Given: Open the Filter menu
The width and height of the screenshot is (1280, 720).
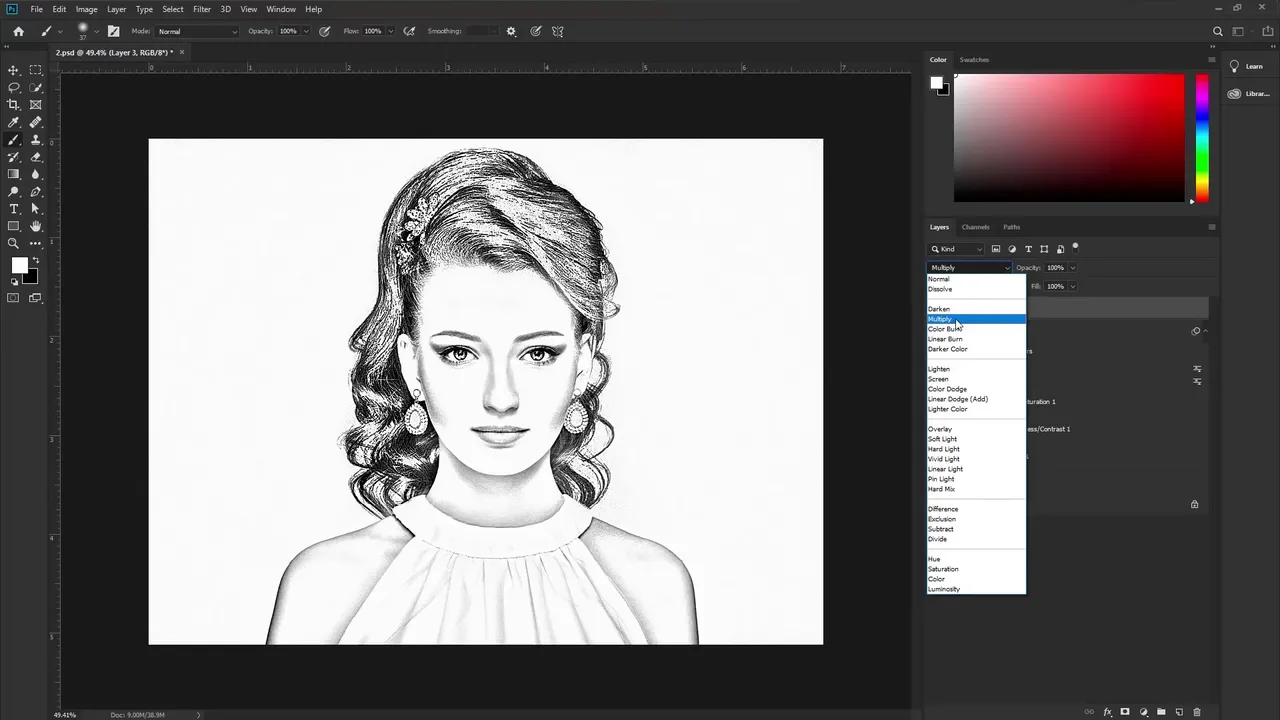Looking at the screenshot, I should (202, 9).
